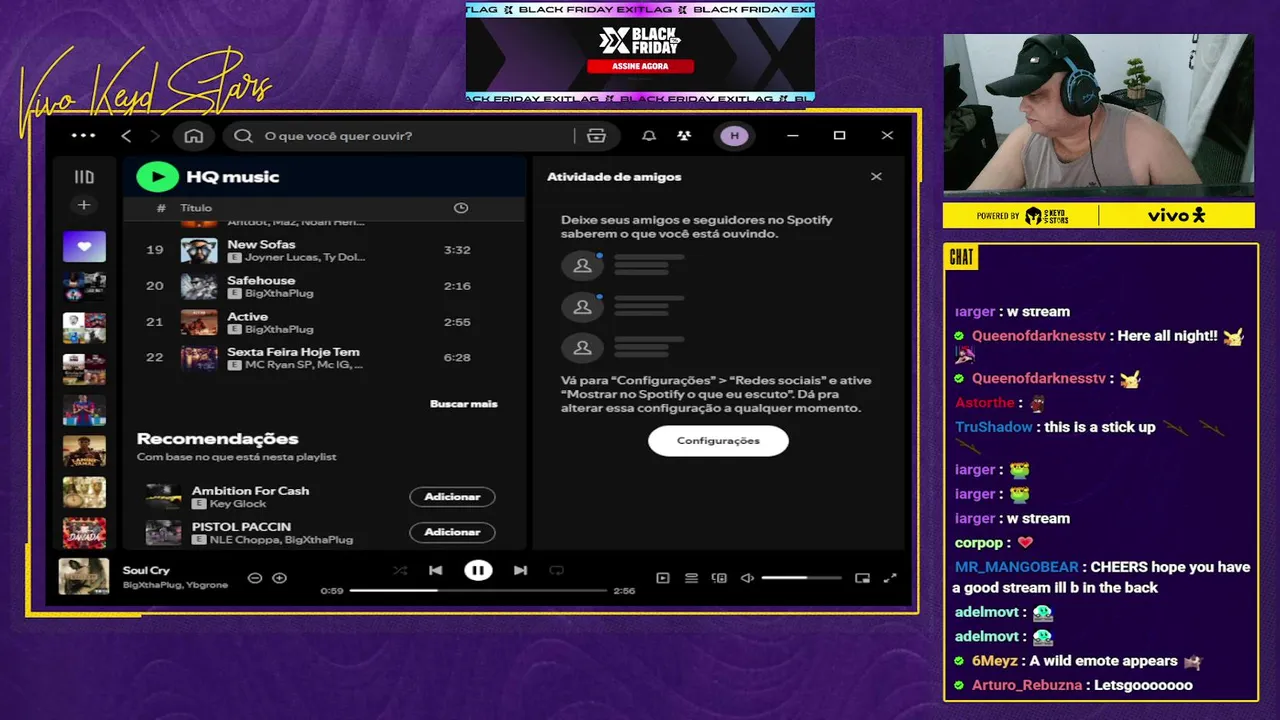The width and height of the screenshot is (1280, 720).
Task: Open the Soul Cry track title
Action: 146,570
